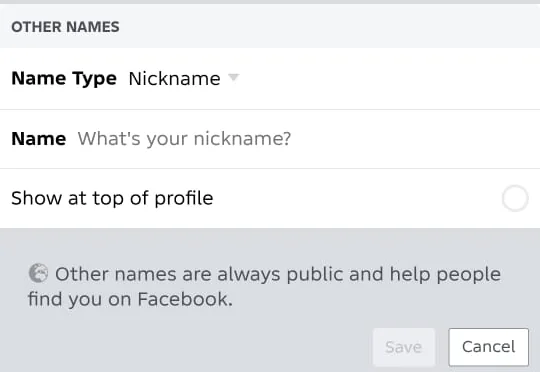Click the 'Show at top of profile' text
Screen dimensions: 540x372
pyautogui.click(x=112, y=198)
